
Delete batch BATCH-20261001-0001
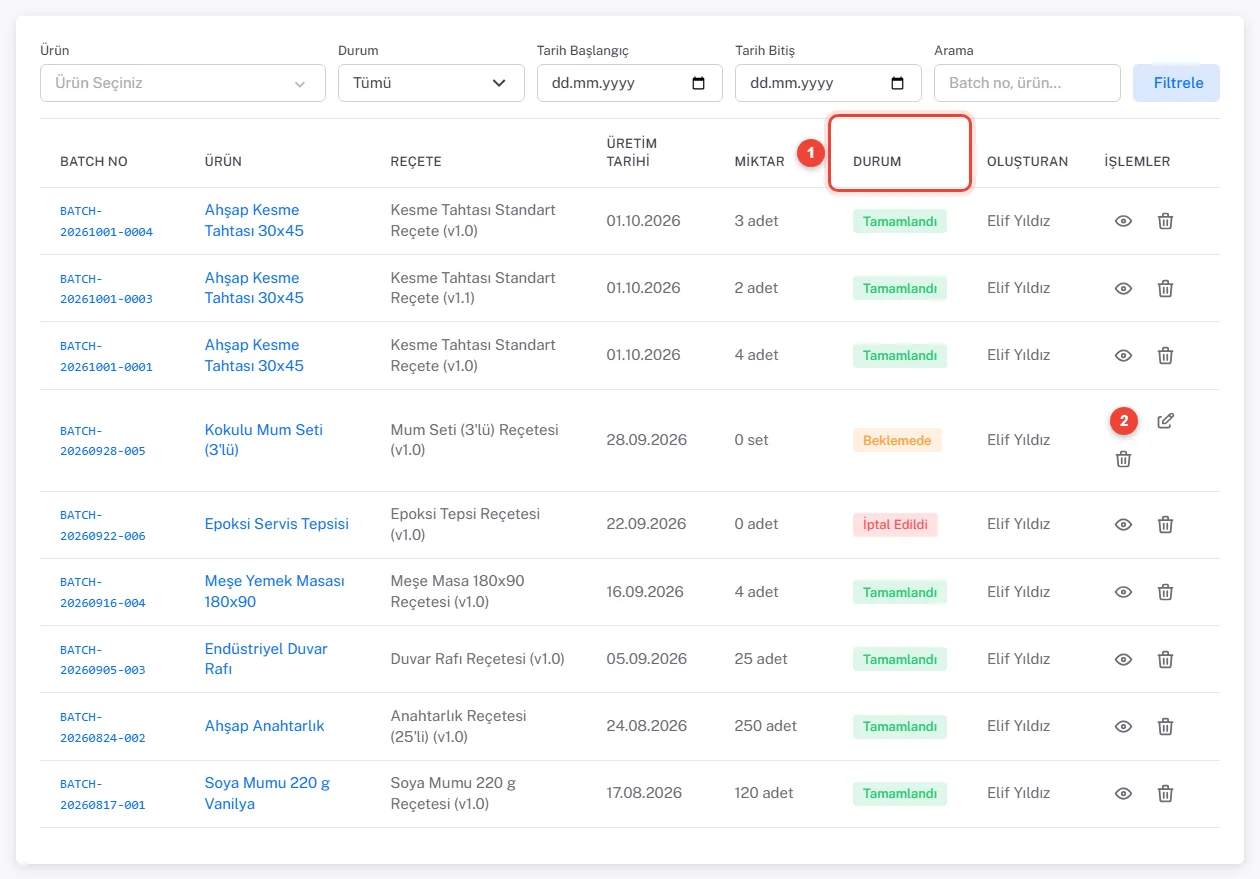(1165, 355)
